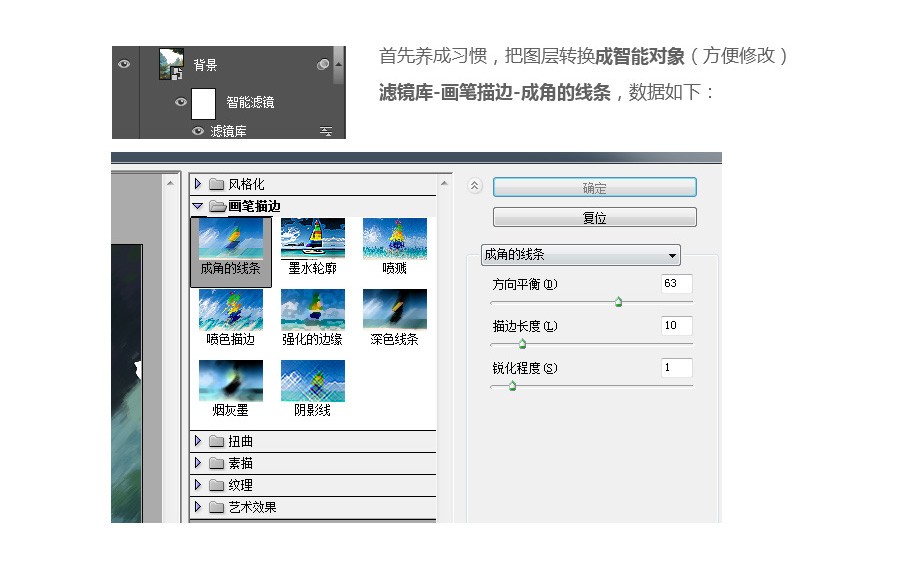This screenshot has height=564, width=900.
Task: Click the 艺术效果 folder icon
Action: [x=216, y=507]
